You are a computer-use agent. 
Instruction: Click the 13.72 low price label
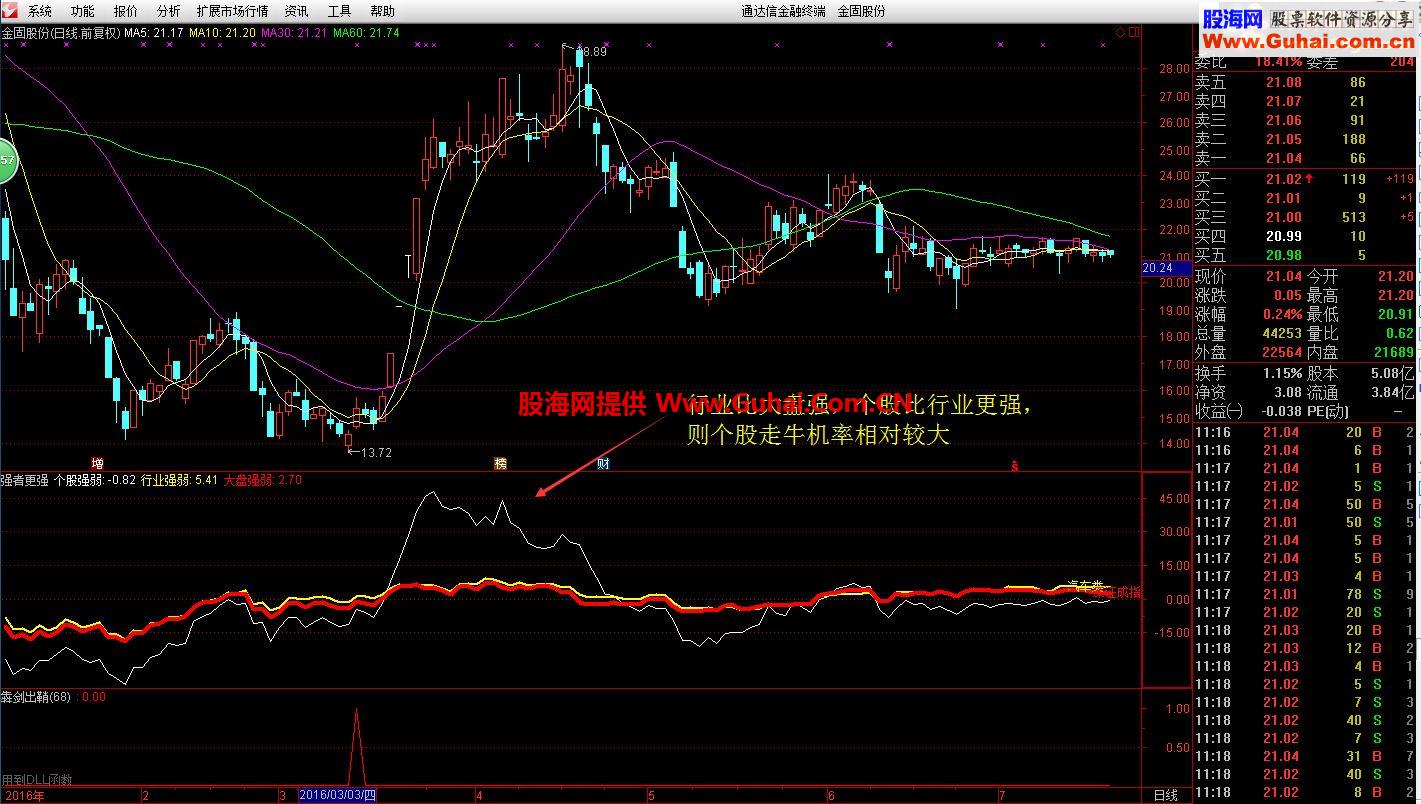(375, 453)
